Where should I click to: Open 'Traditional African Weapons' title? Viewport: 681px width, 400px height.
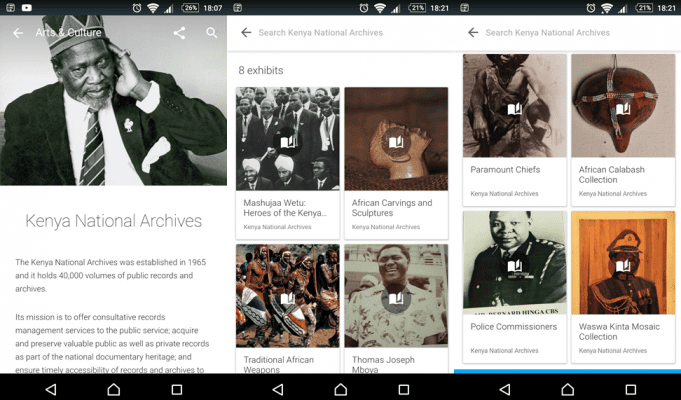tap(278, 364)
